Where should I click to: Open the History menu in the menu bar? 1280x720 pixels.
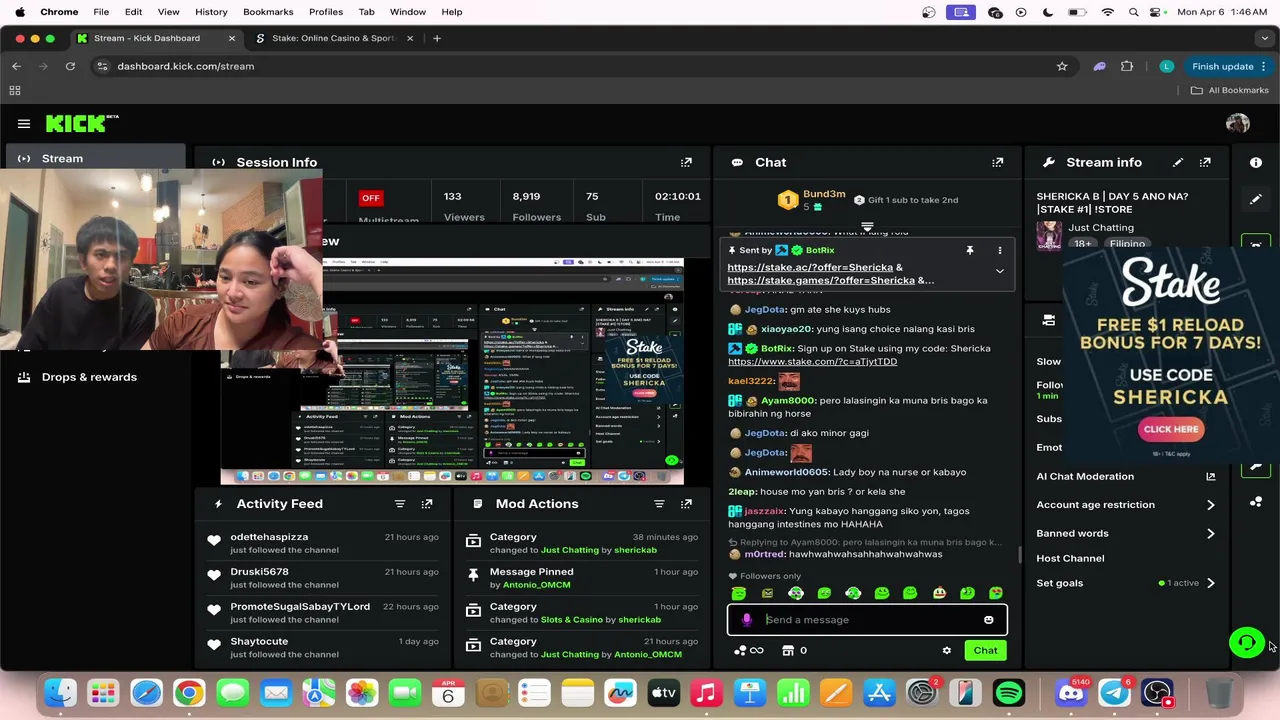[x=211, y=12]
